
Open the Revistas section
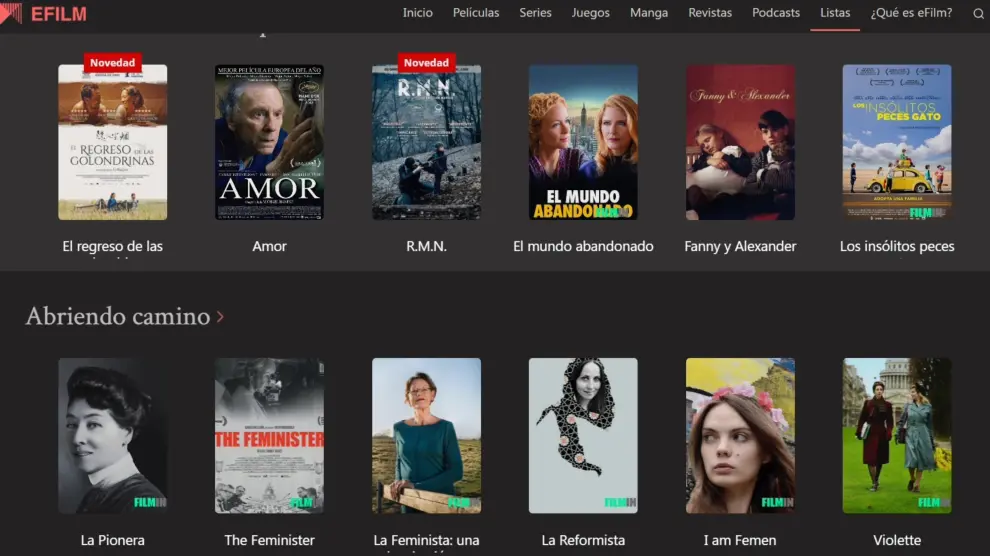coord(710,13)
